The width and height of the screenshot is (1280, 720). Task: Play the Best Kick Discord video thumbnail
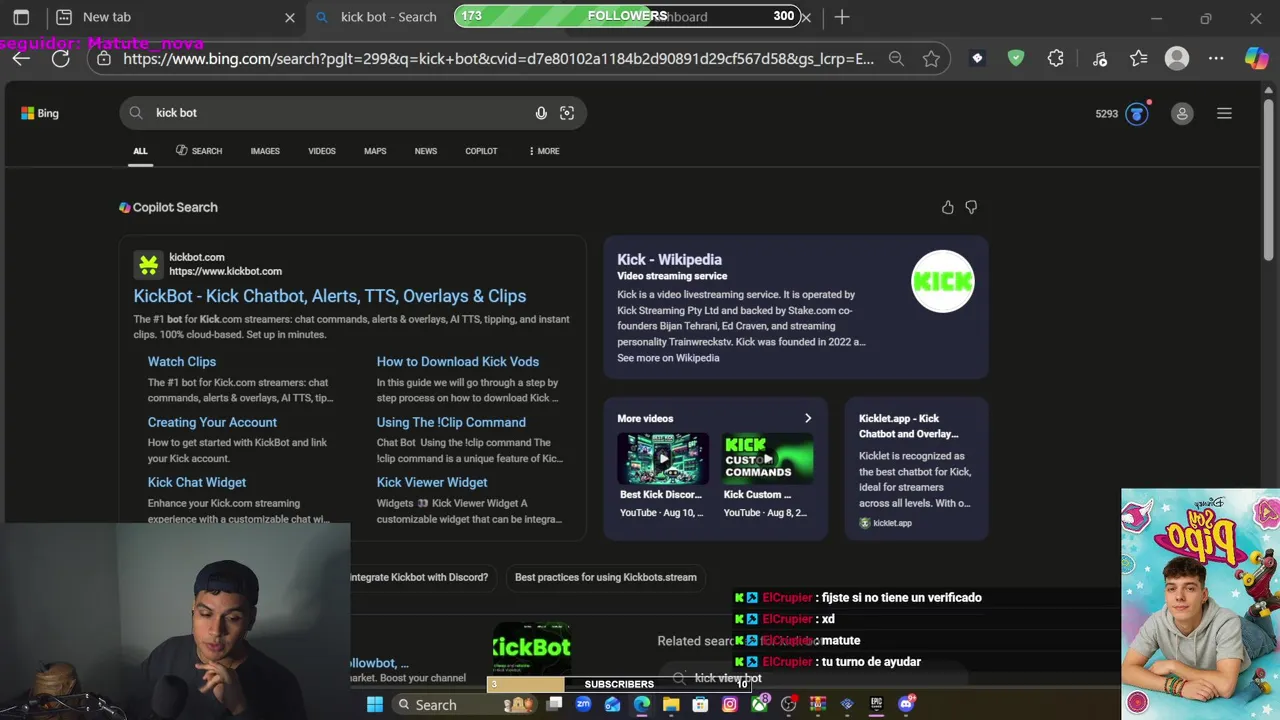pos(662,459)
